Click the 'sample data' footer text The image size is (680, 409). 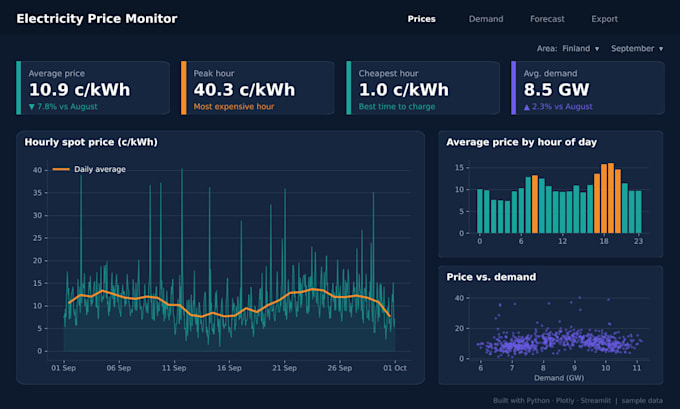[642, 400]
